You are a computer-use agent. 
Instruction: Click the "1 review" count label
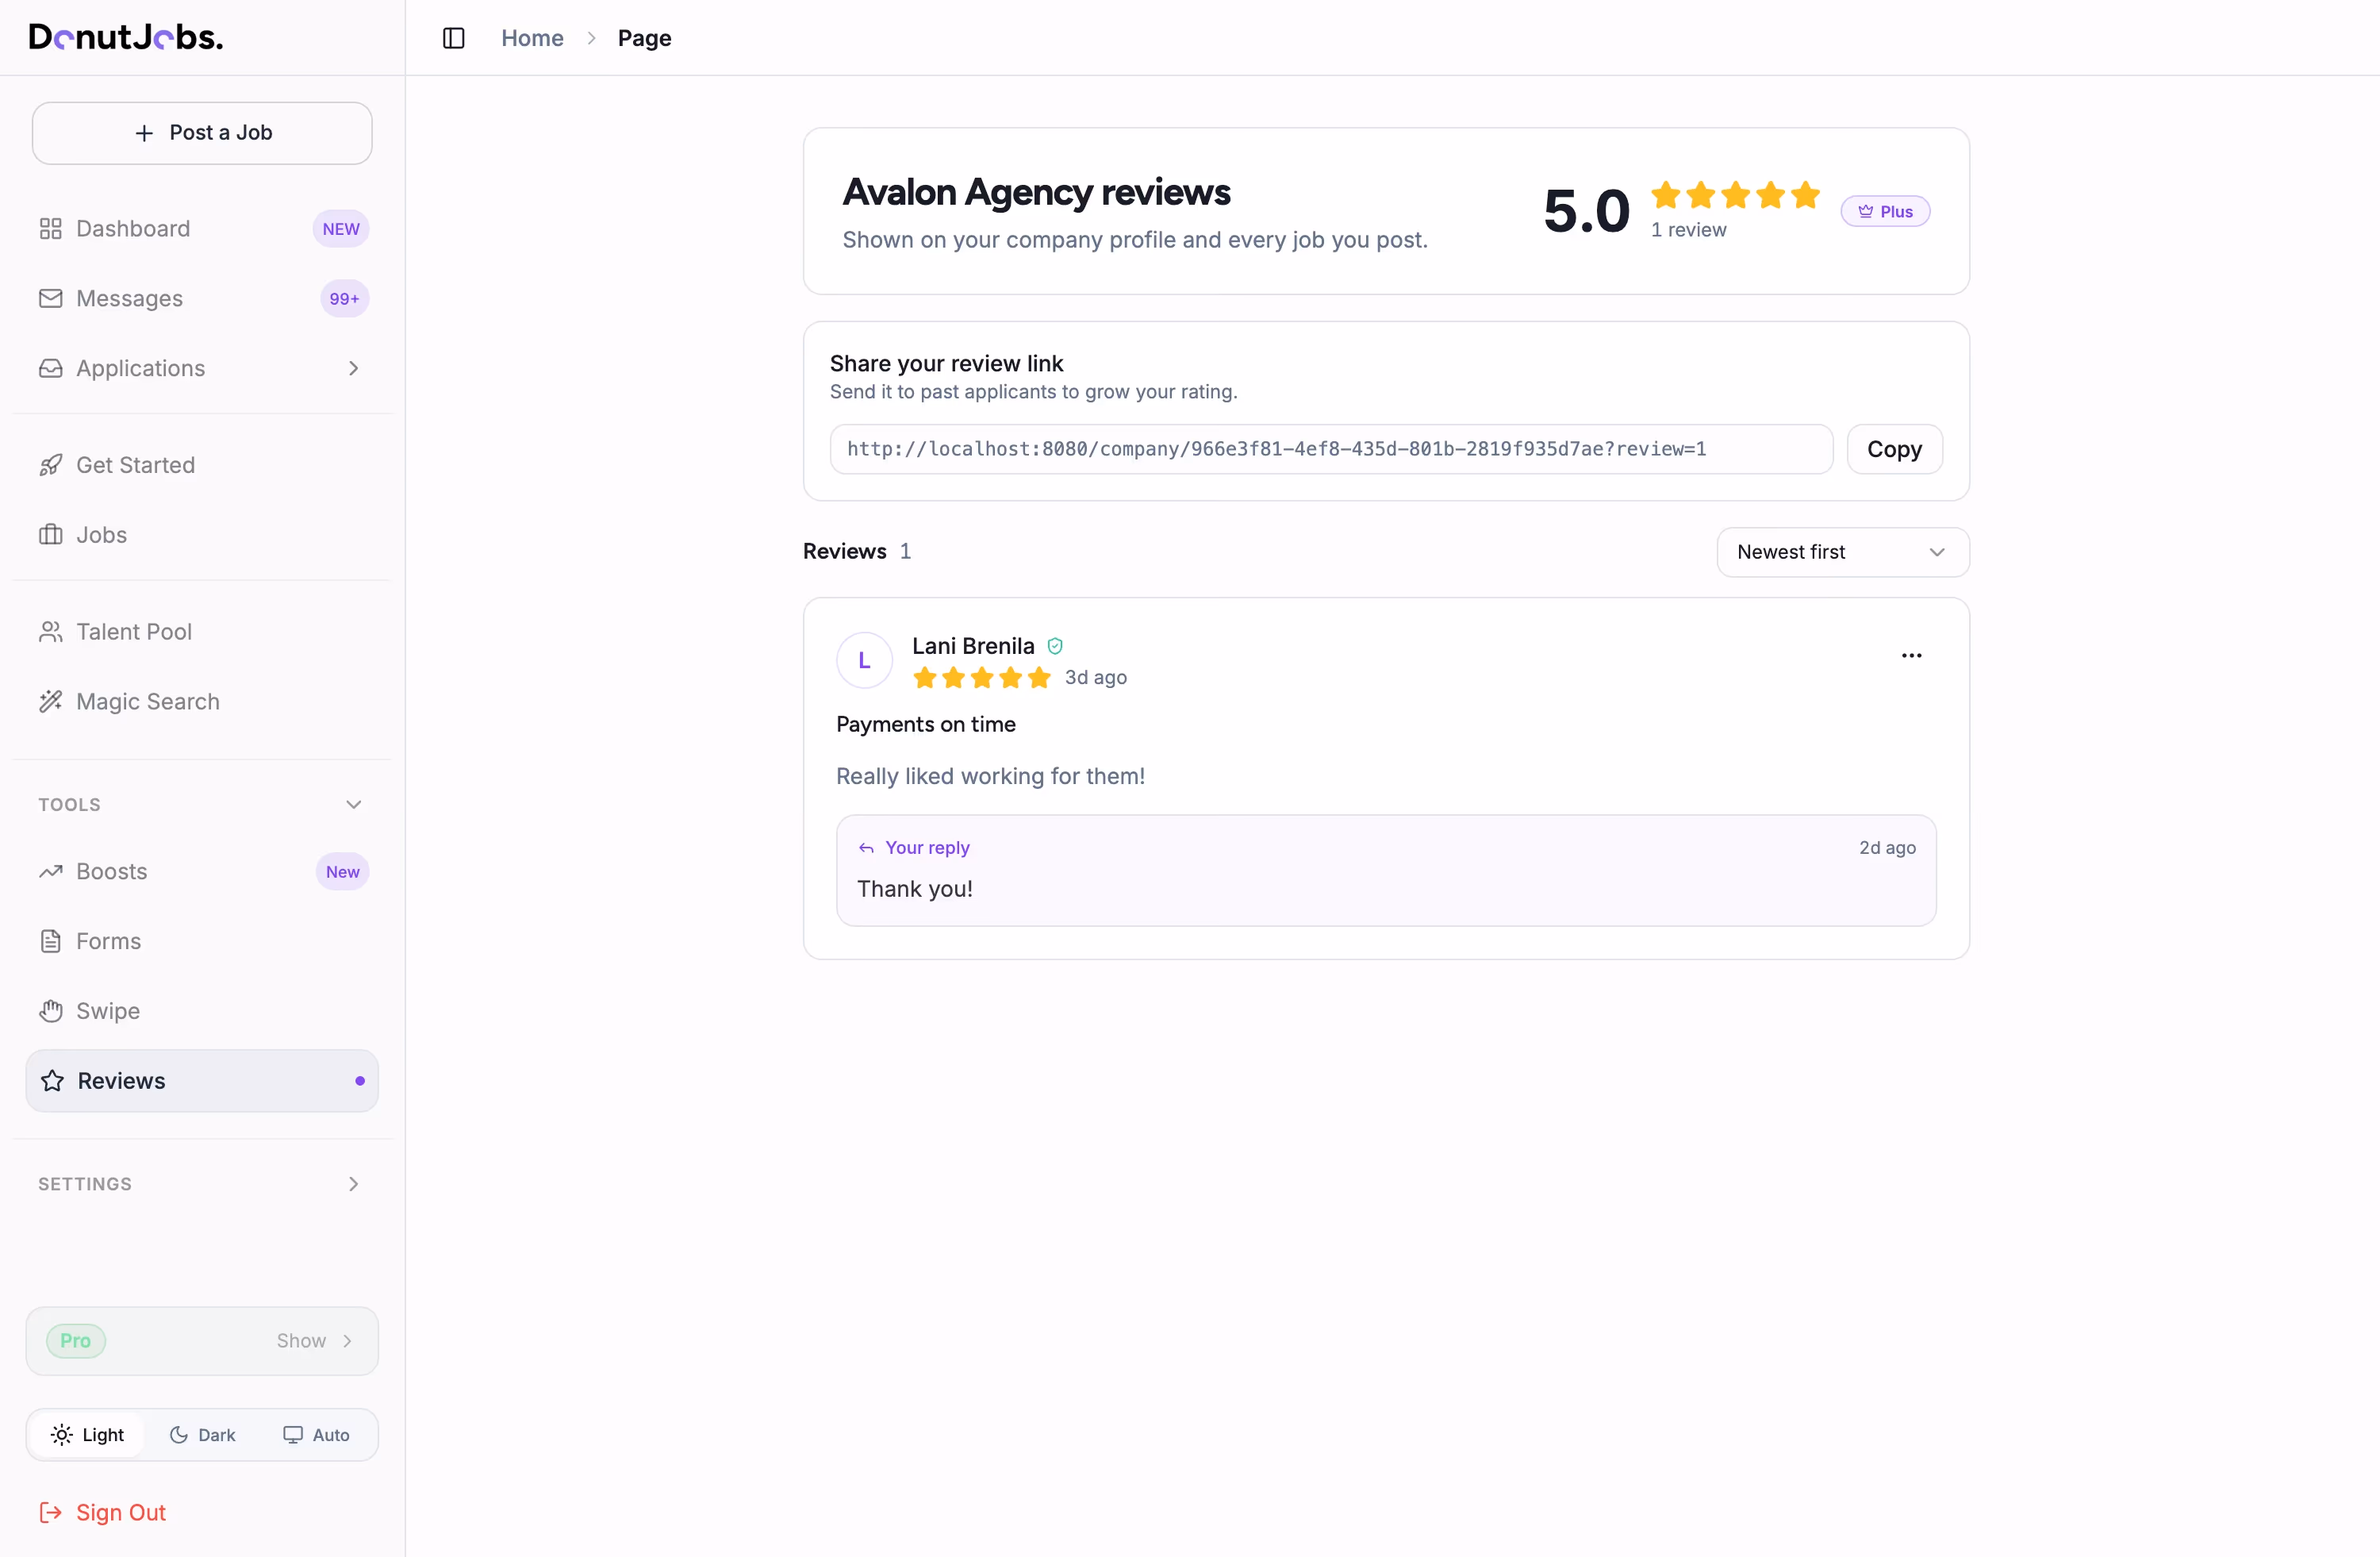point(1688,230)
